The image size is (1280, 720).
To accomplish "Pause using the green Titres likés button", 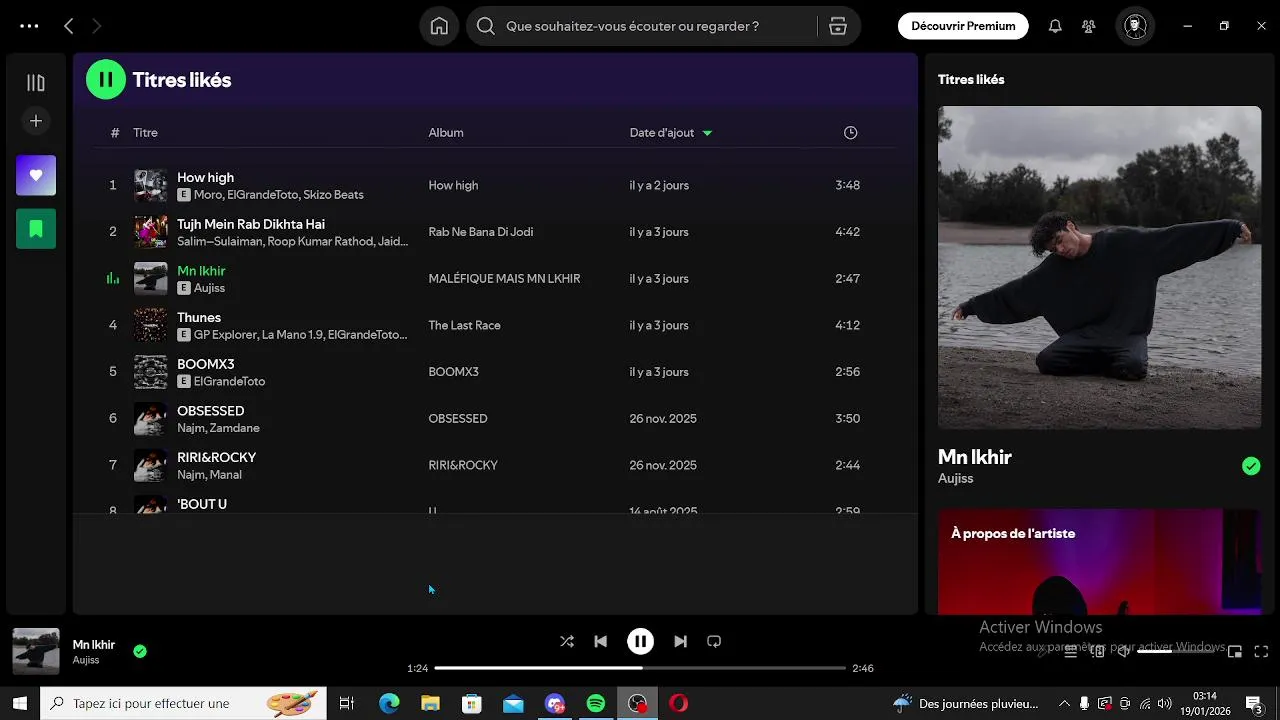I will point(106,79).
